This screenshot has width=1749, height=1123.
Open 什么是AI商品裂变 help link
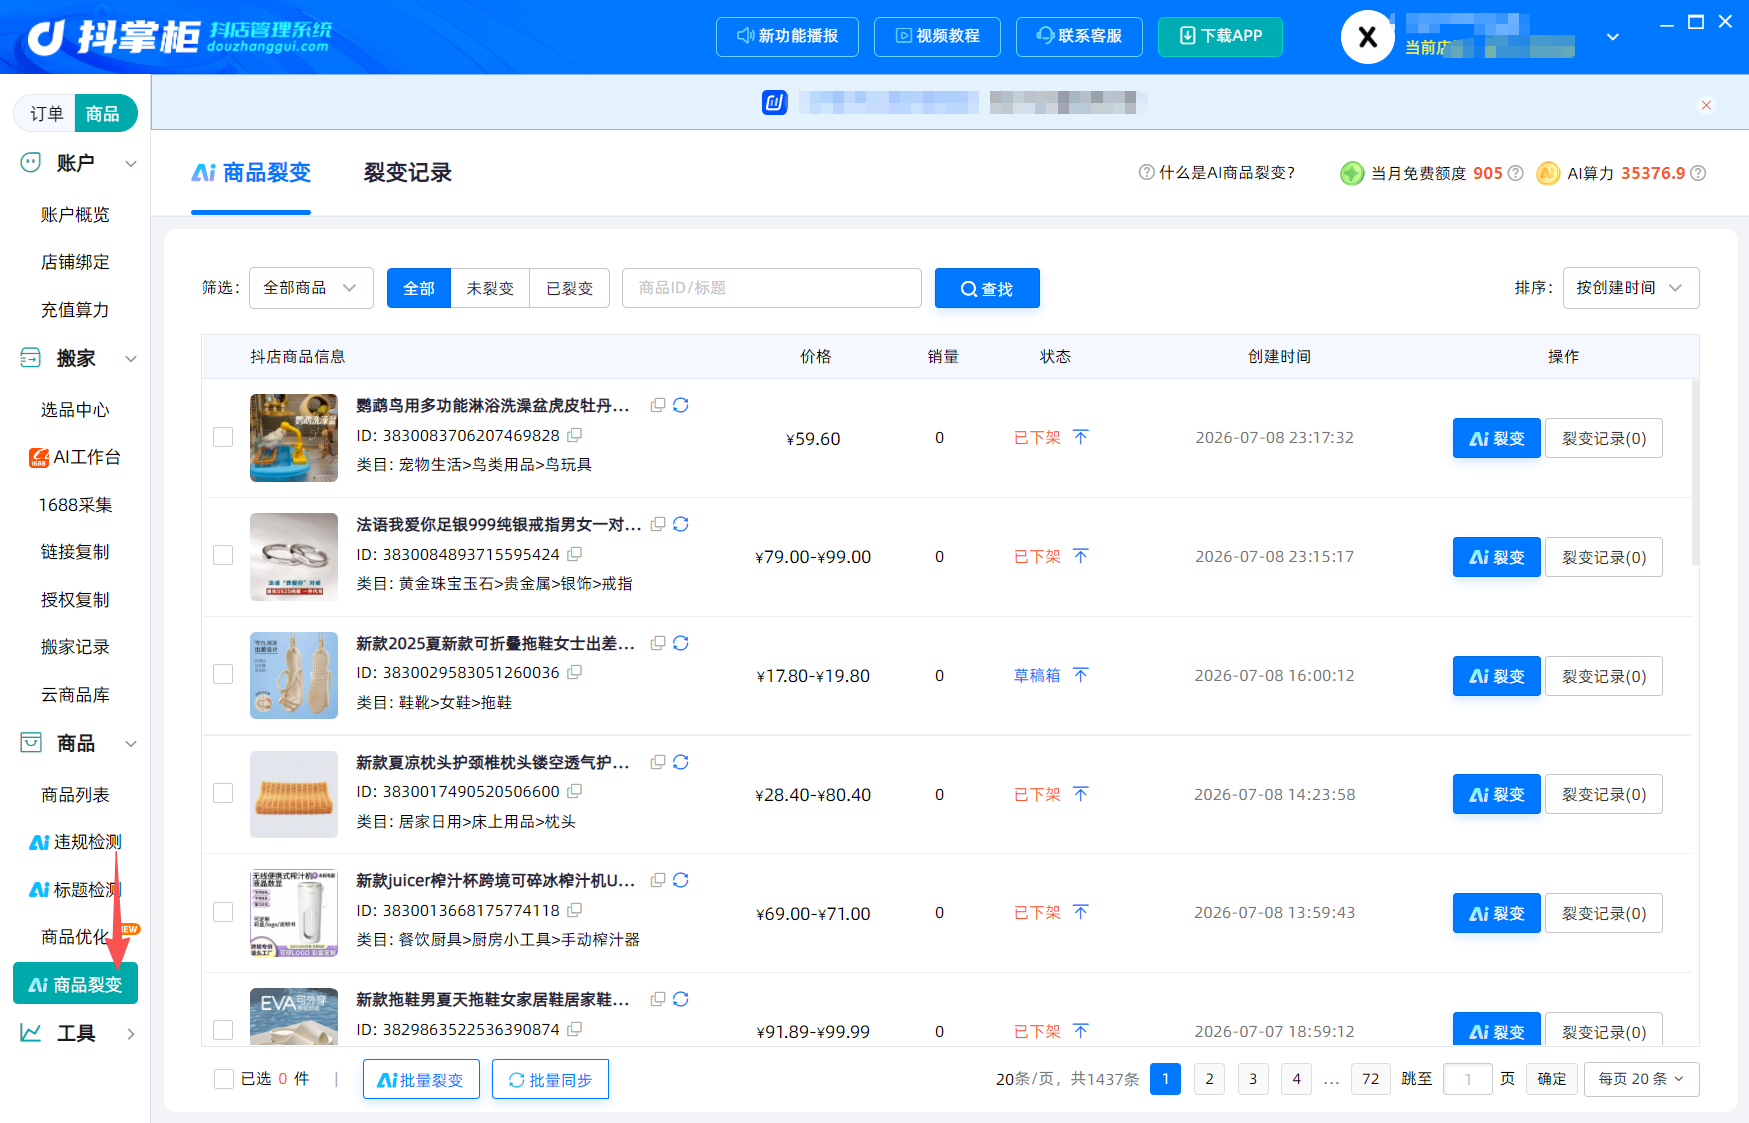click(1217, 173)
